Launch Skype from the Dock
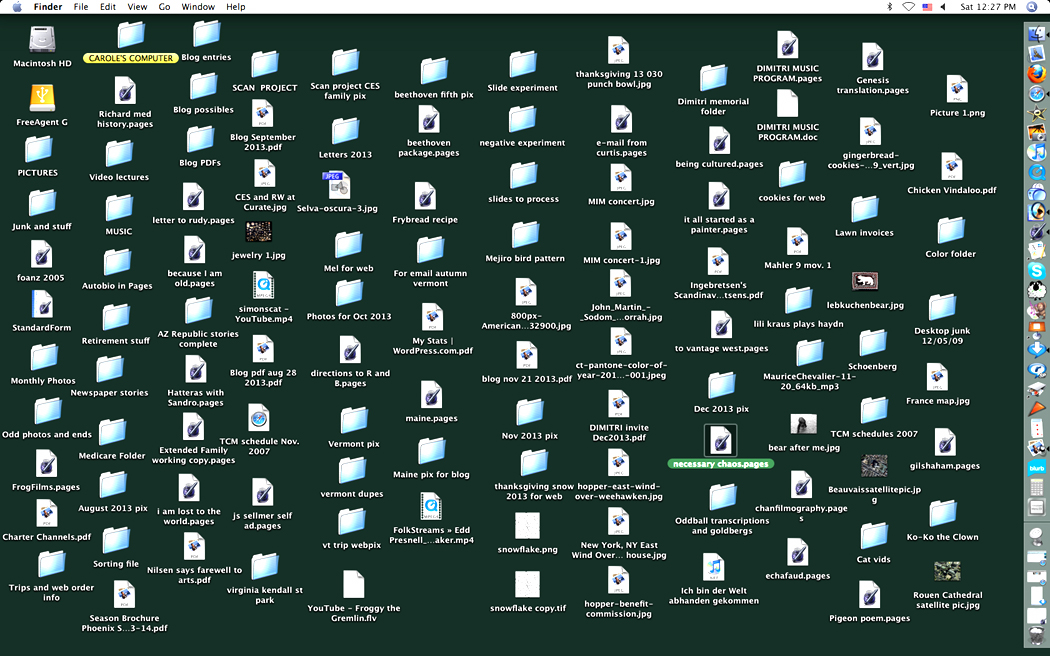 pyautogui.click(x=1036, y=271)
